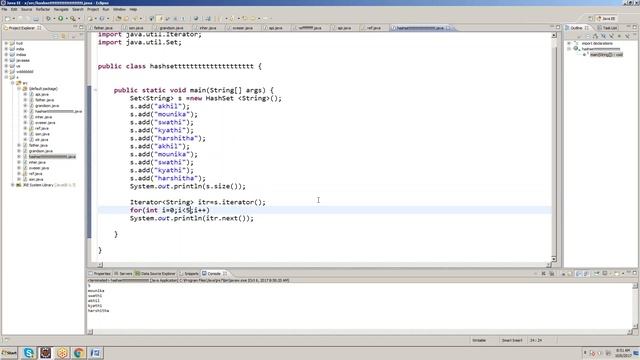
Task: Open the Window menu
Action: [119, 9]
